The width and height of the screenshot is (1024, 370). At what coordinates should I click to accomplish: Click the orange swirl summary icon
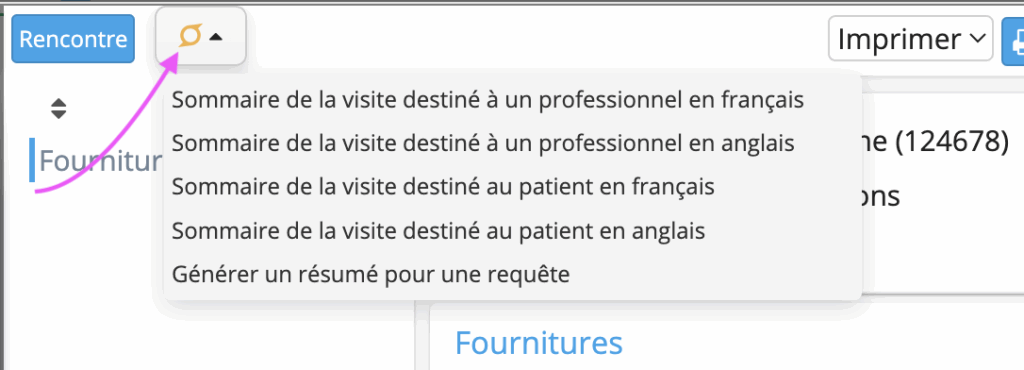tap(190, 37)
